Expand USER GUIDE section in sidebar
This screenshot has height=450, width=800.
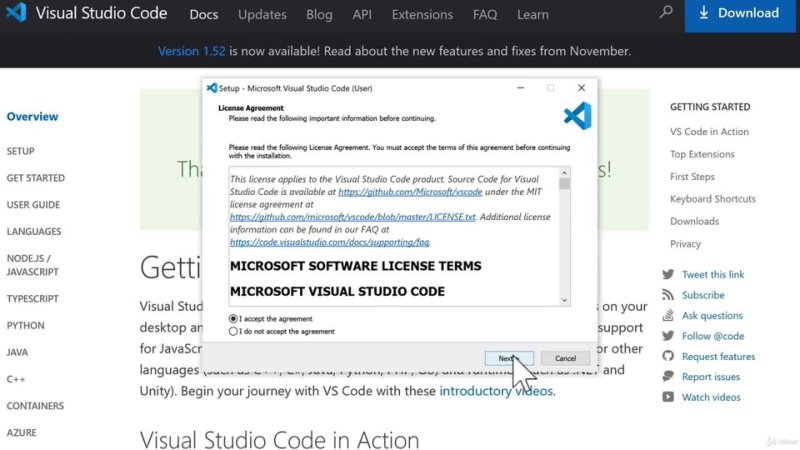(33, 205)
